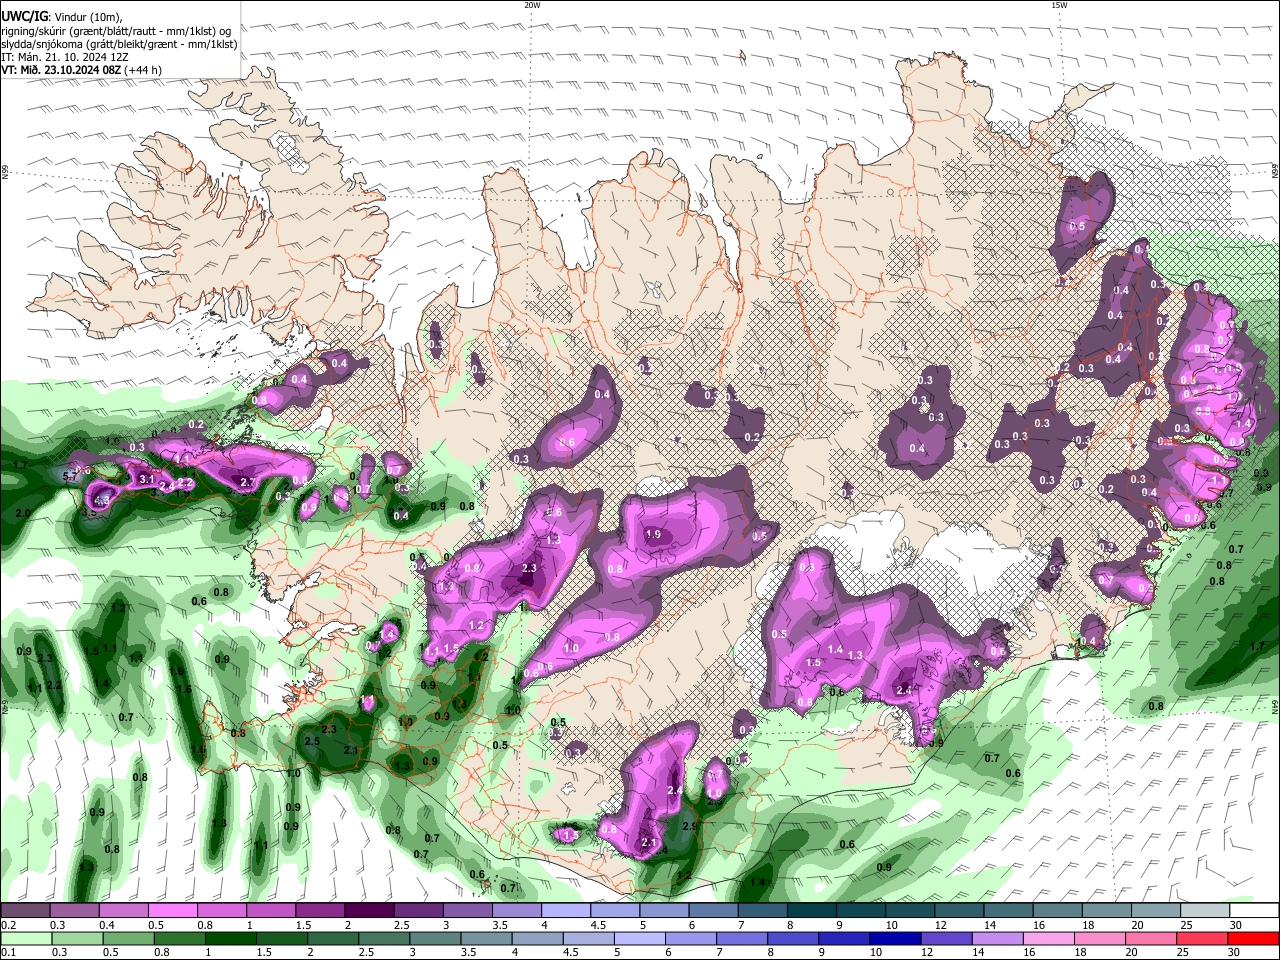Select the 12–14 violet swatch in lower legend row
This screenshot has height=960, width=1280.
[945, 938]
